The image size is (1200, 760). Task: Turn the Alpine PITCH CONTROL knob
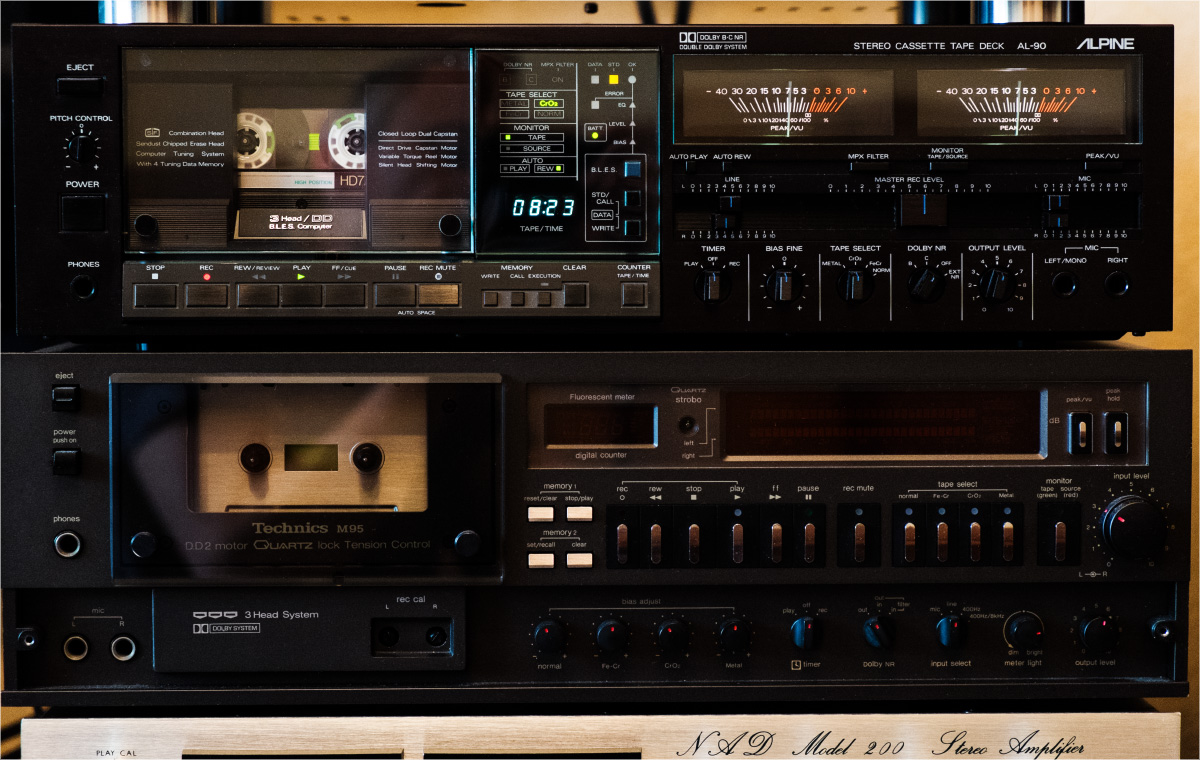coord(82,148)
